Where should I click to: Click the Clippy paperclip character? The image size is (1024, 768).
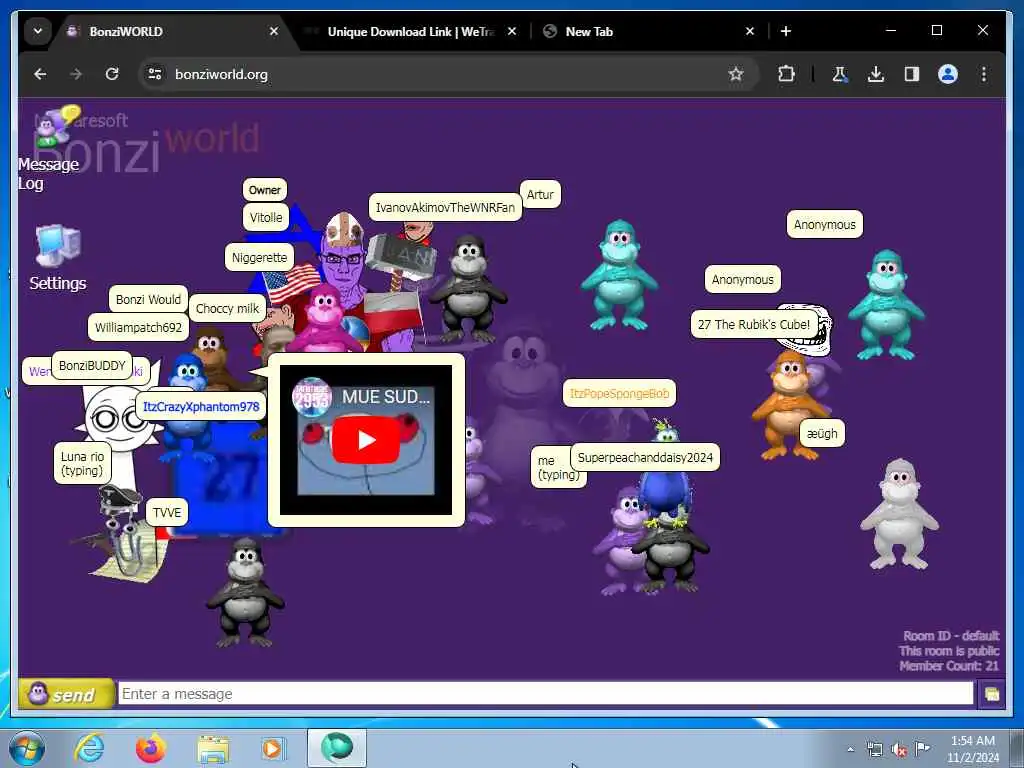123,536
